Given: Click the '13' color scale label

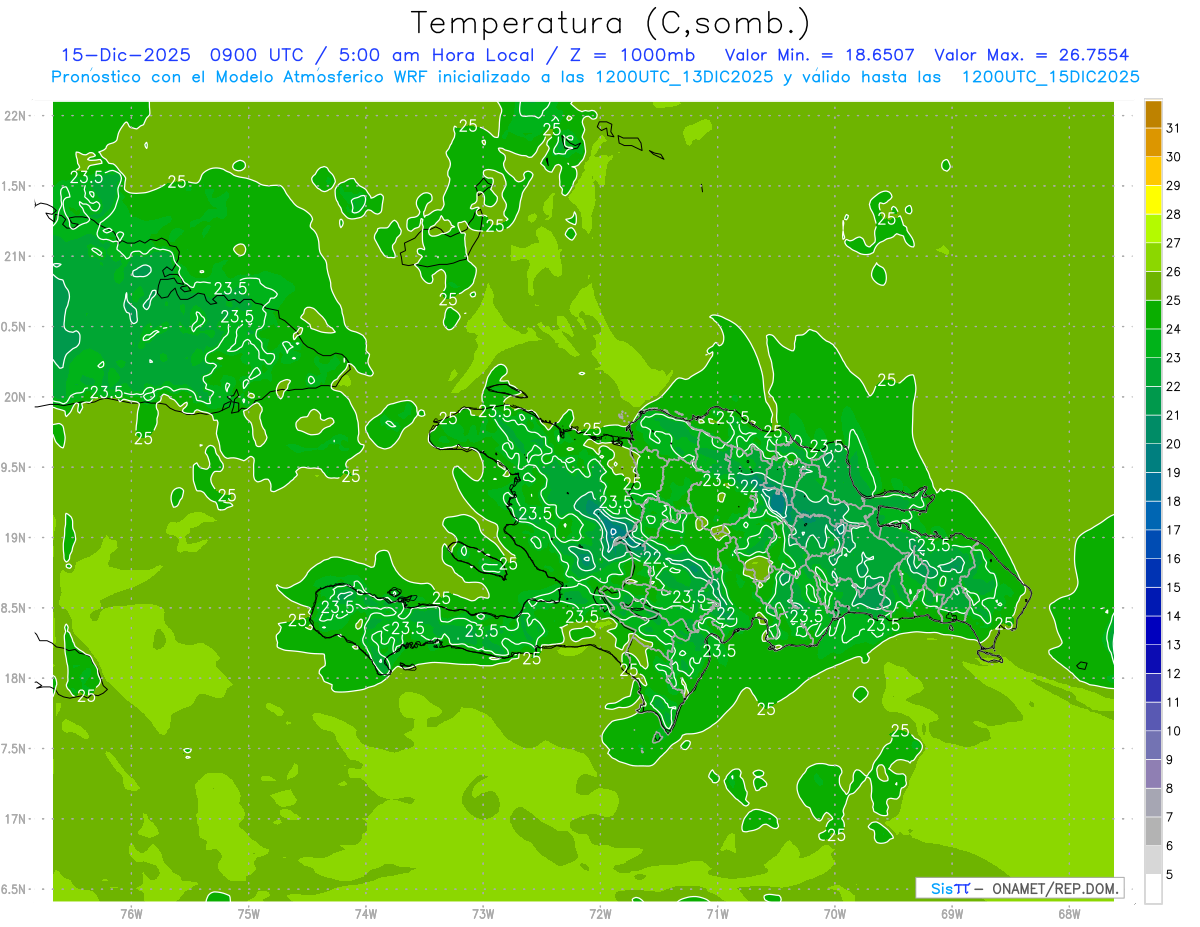Looking at the screenshot, I should click(1174, 645).
